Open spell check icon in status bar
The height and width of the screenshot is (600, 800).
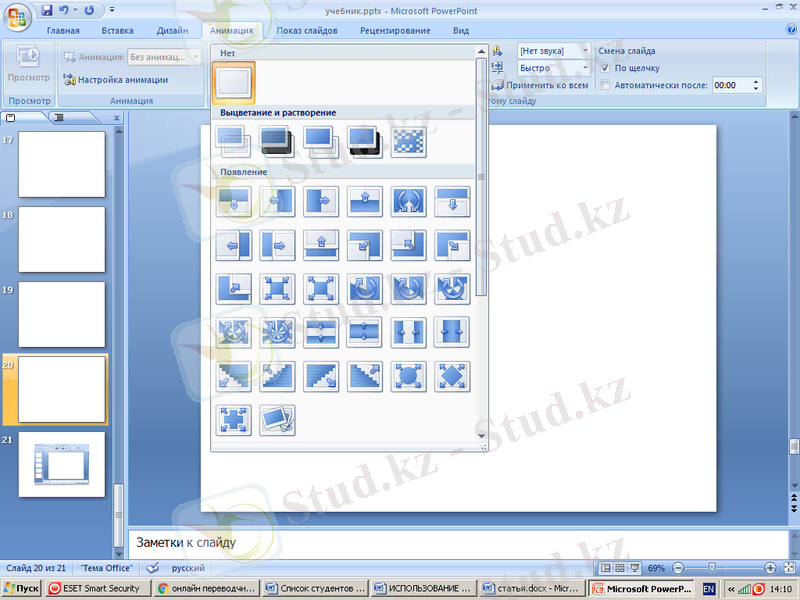pos(152,568)
